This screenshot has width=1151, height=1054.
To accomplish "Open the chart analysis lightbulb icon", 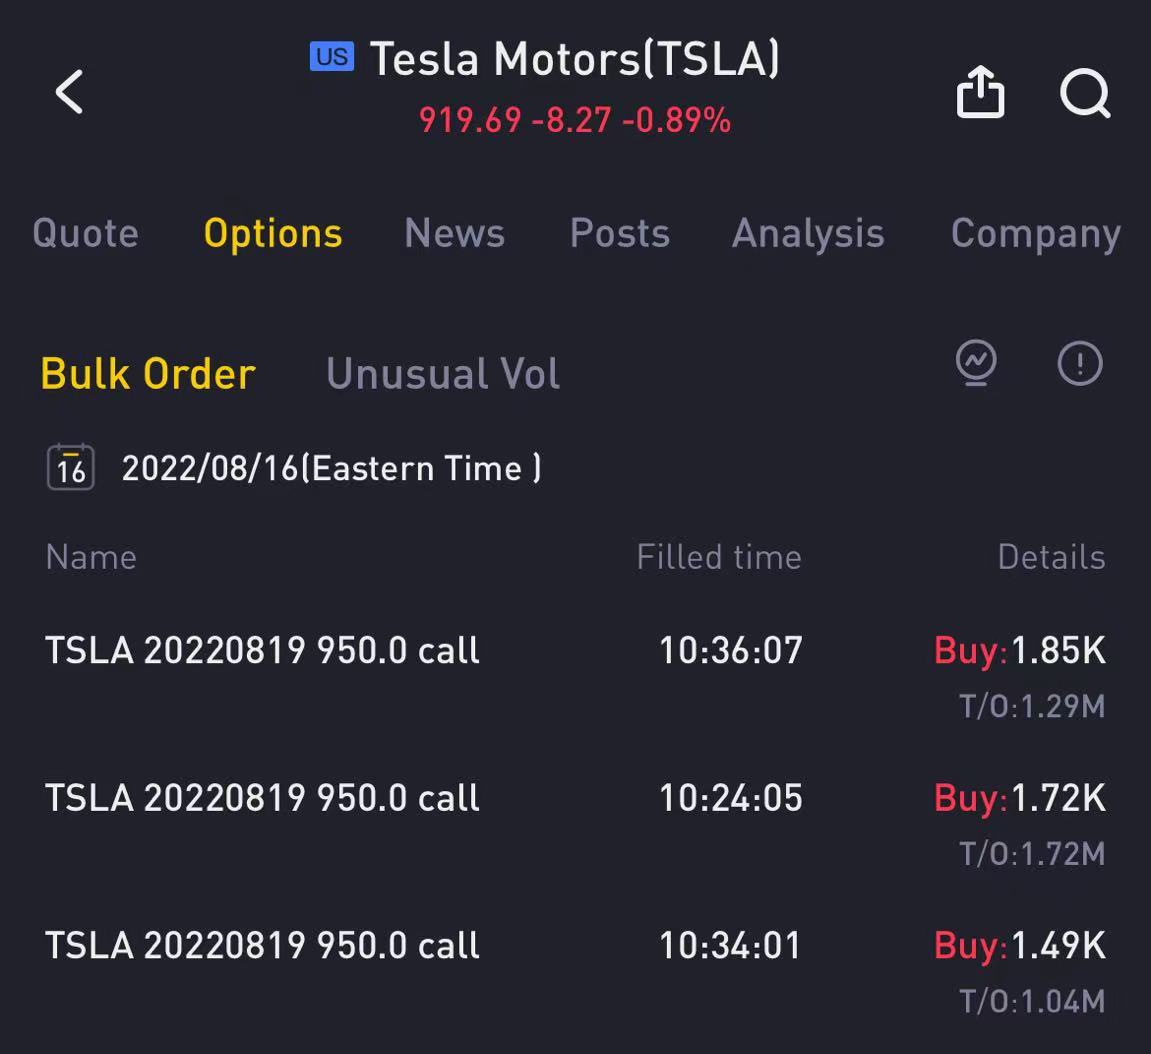I will point(976,363).
